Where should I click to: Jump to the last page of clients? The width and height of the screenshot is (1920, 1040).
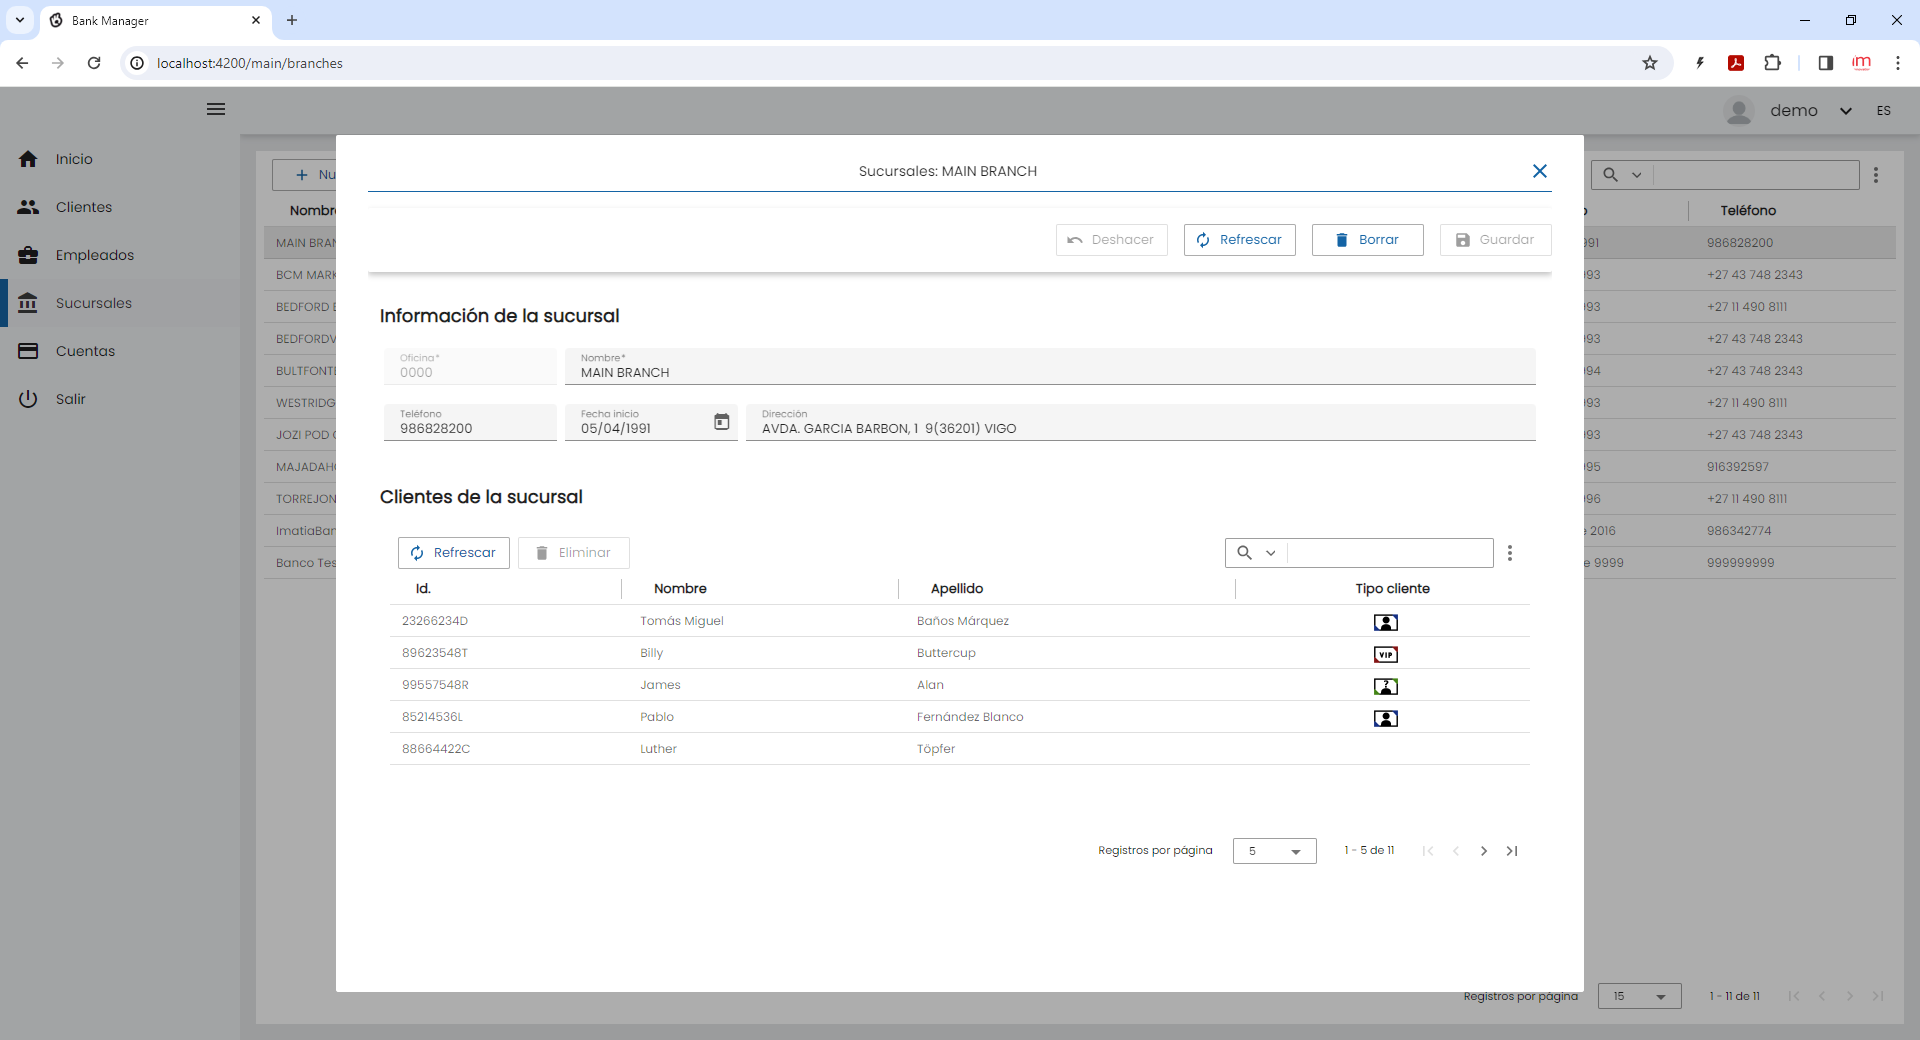(1512, 851)
